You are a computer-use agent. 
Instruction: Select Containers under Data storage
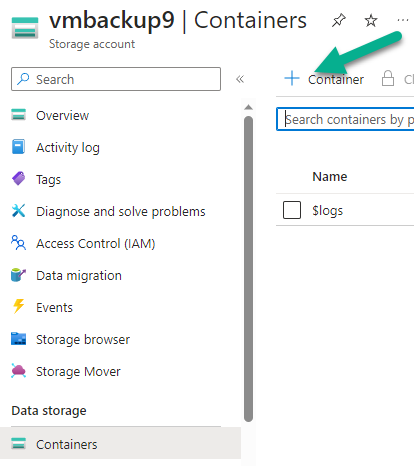tap(121, 443)
